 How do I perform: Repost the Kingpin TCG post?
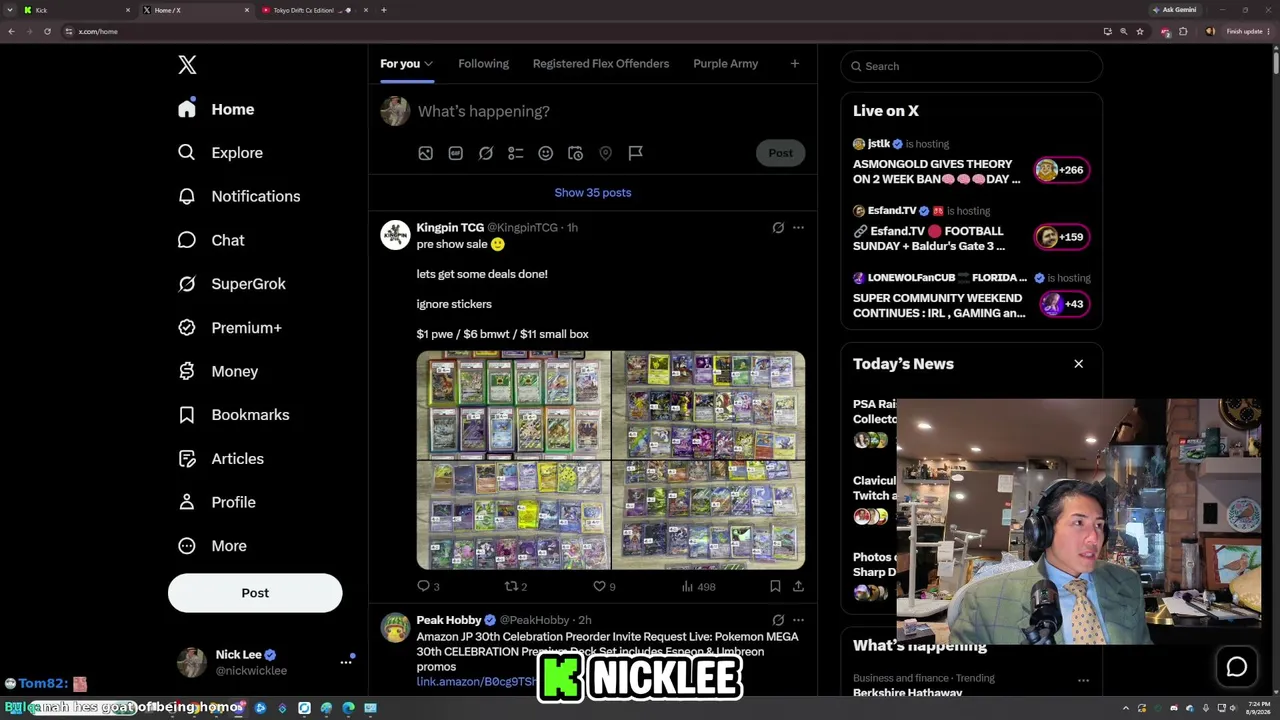(516, 586)
